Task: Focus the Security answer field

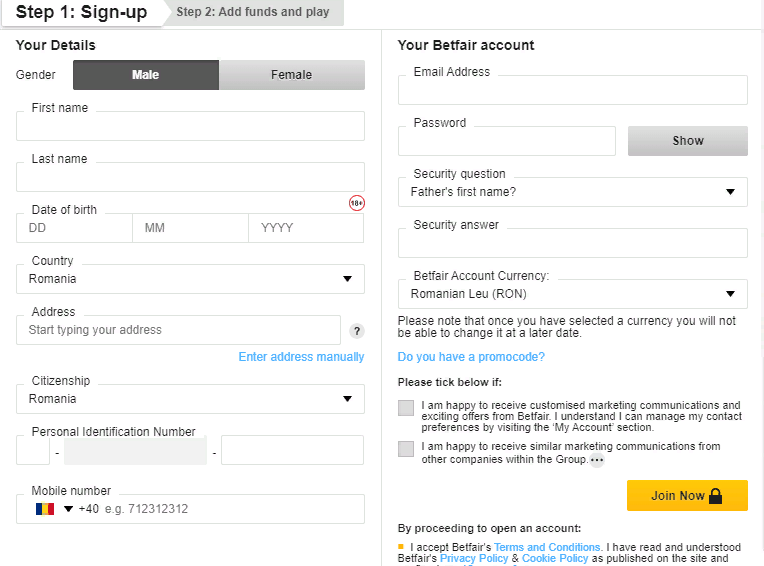Action: point(573,243)
